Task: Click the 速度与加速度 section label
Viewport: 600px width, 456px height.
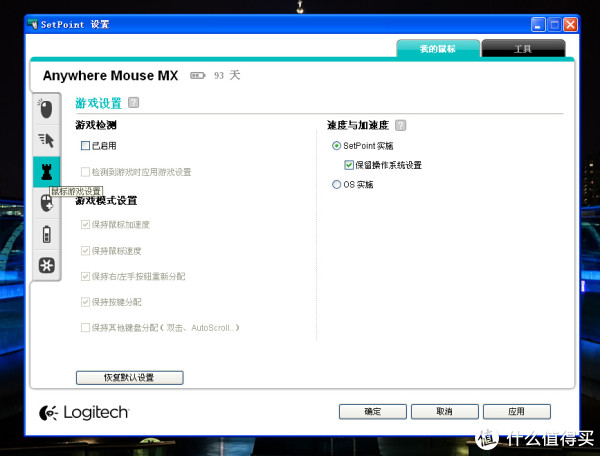Action: 358,125
